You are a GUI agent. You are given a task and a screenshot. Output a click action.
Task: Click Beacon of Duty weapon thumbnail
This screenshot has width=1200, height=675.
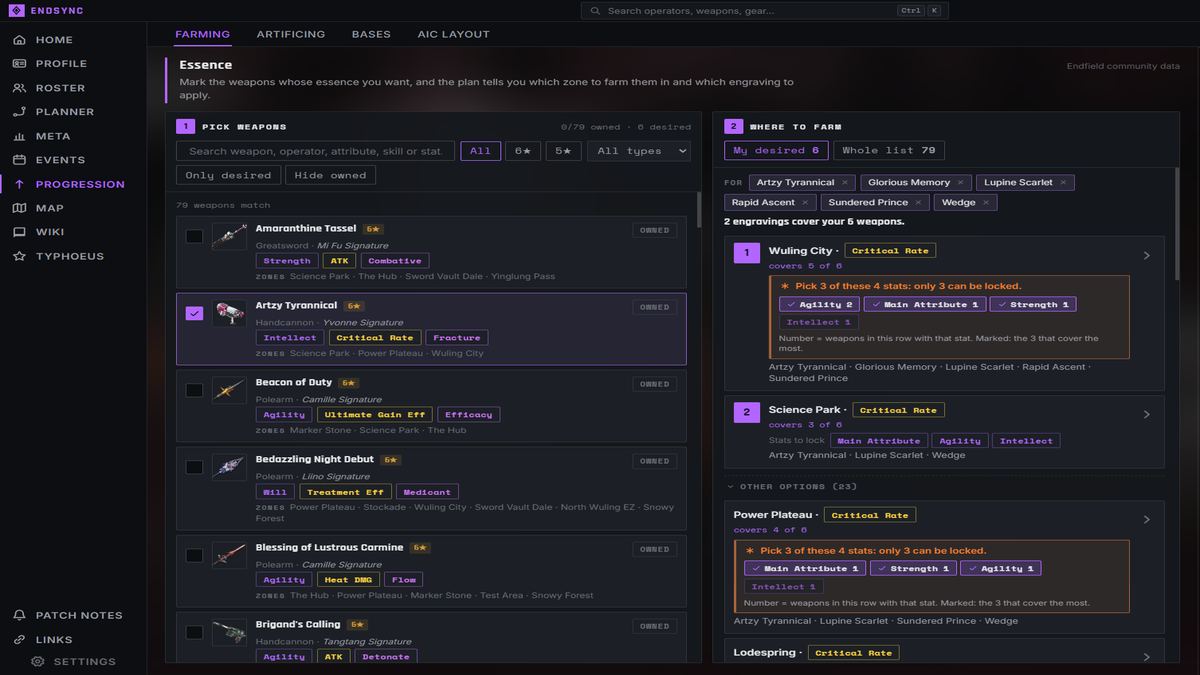229,391
